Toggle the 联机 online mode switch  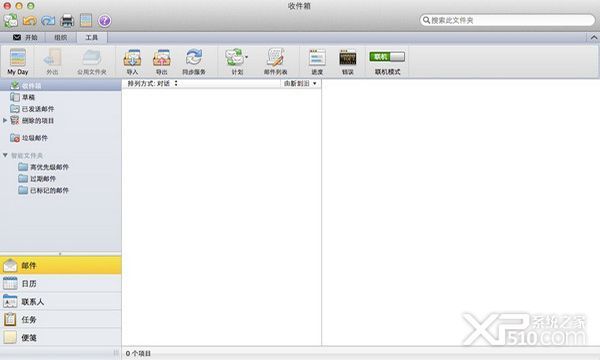(387, 57)
